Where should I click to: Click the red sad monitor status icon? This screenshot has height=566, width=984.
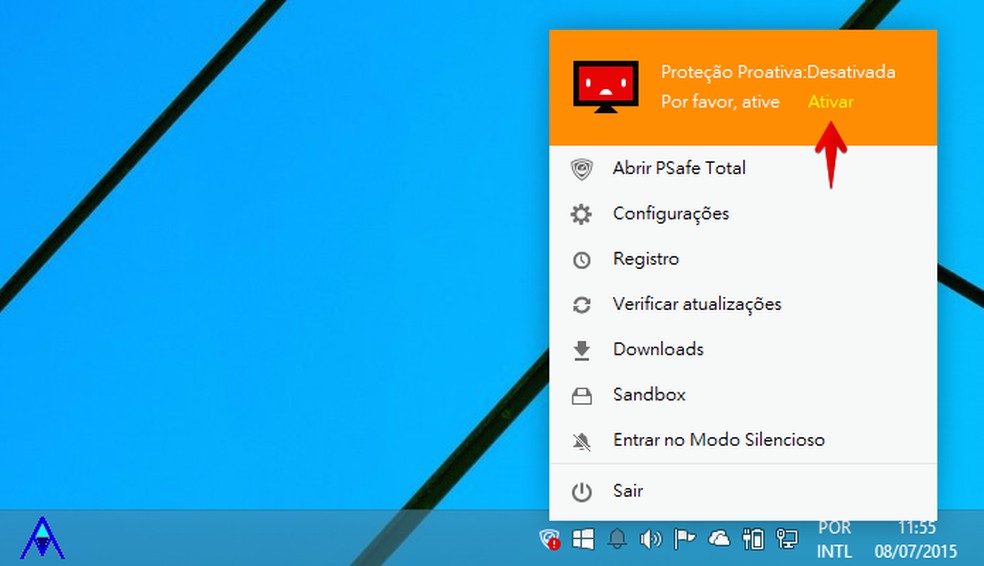coord(606,87)
